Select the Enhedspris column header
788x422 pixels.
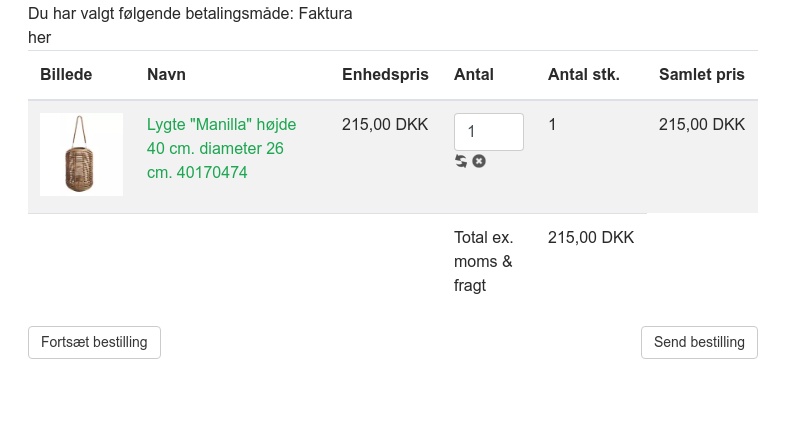pos(385,75)
